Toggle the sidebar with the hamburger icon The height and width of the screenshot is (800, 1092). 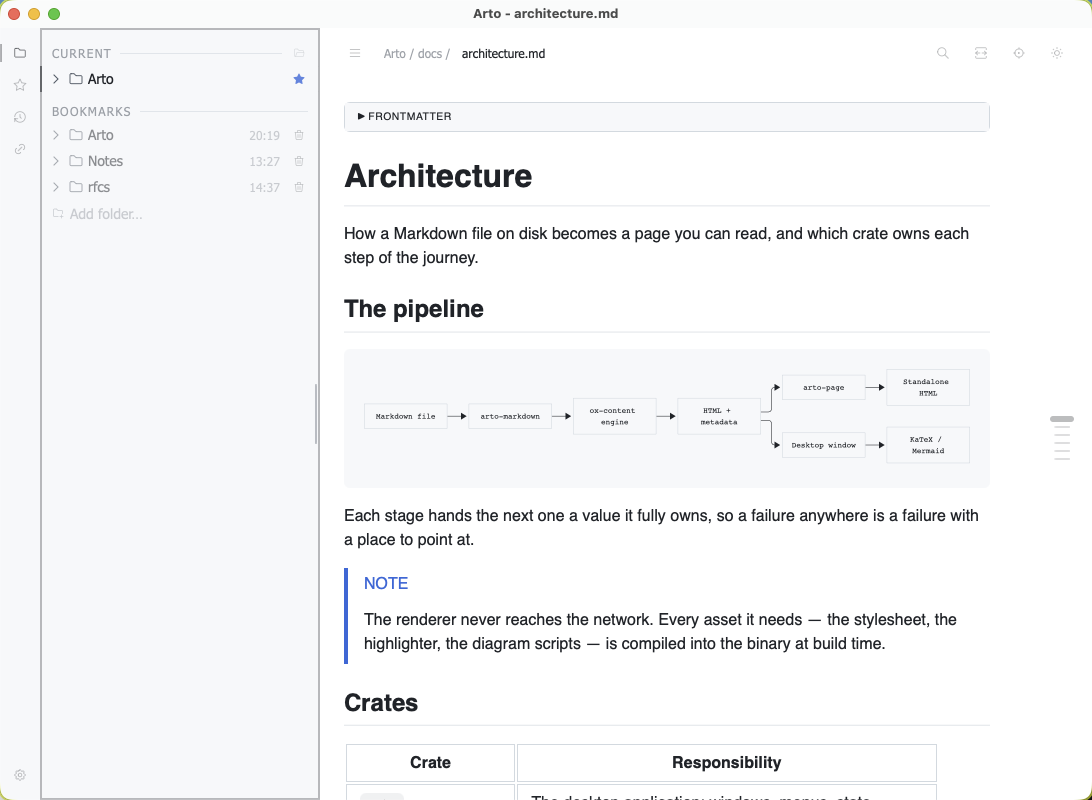[354, 54]
